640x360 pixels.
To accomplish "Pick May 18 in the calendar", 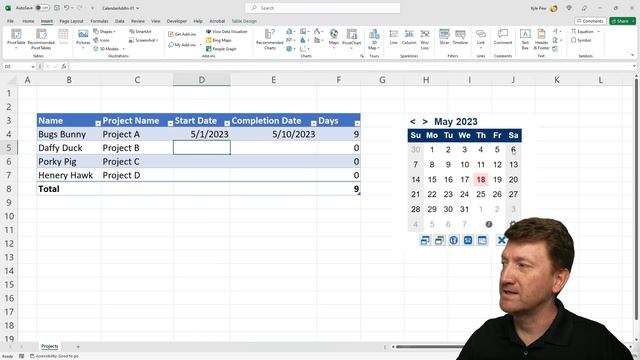I will pos(481,180).
